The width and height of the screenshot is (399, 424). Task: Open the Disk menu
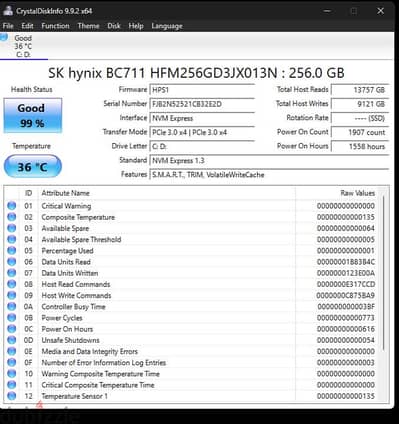(114, 26)
